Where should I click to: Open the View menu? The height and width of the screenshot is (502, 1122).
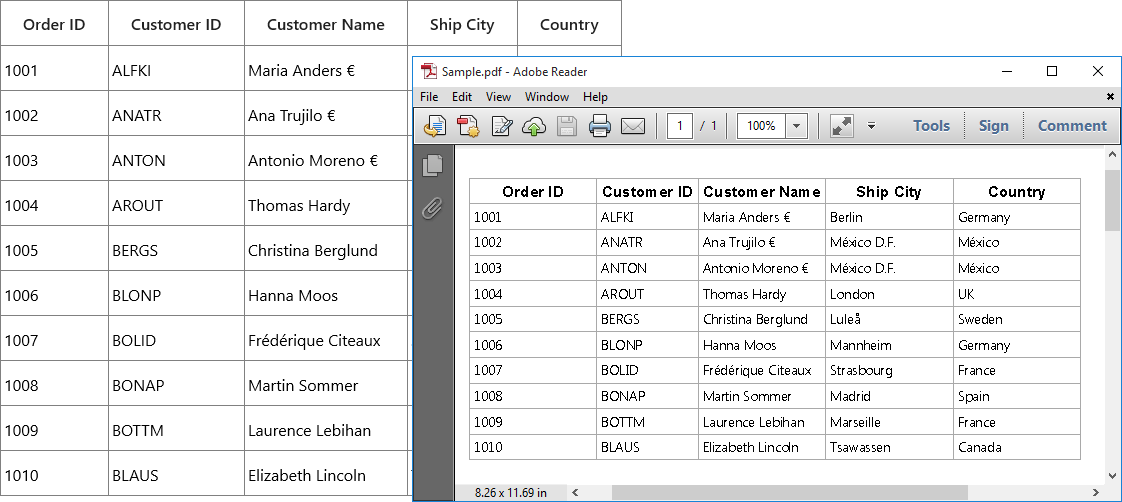pyautogui.click(x=498, y=97)
